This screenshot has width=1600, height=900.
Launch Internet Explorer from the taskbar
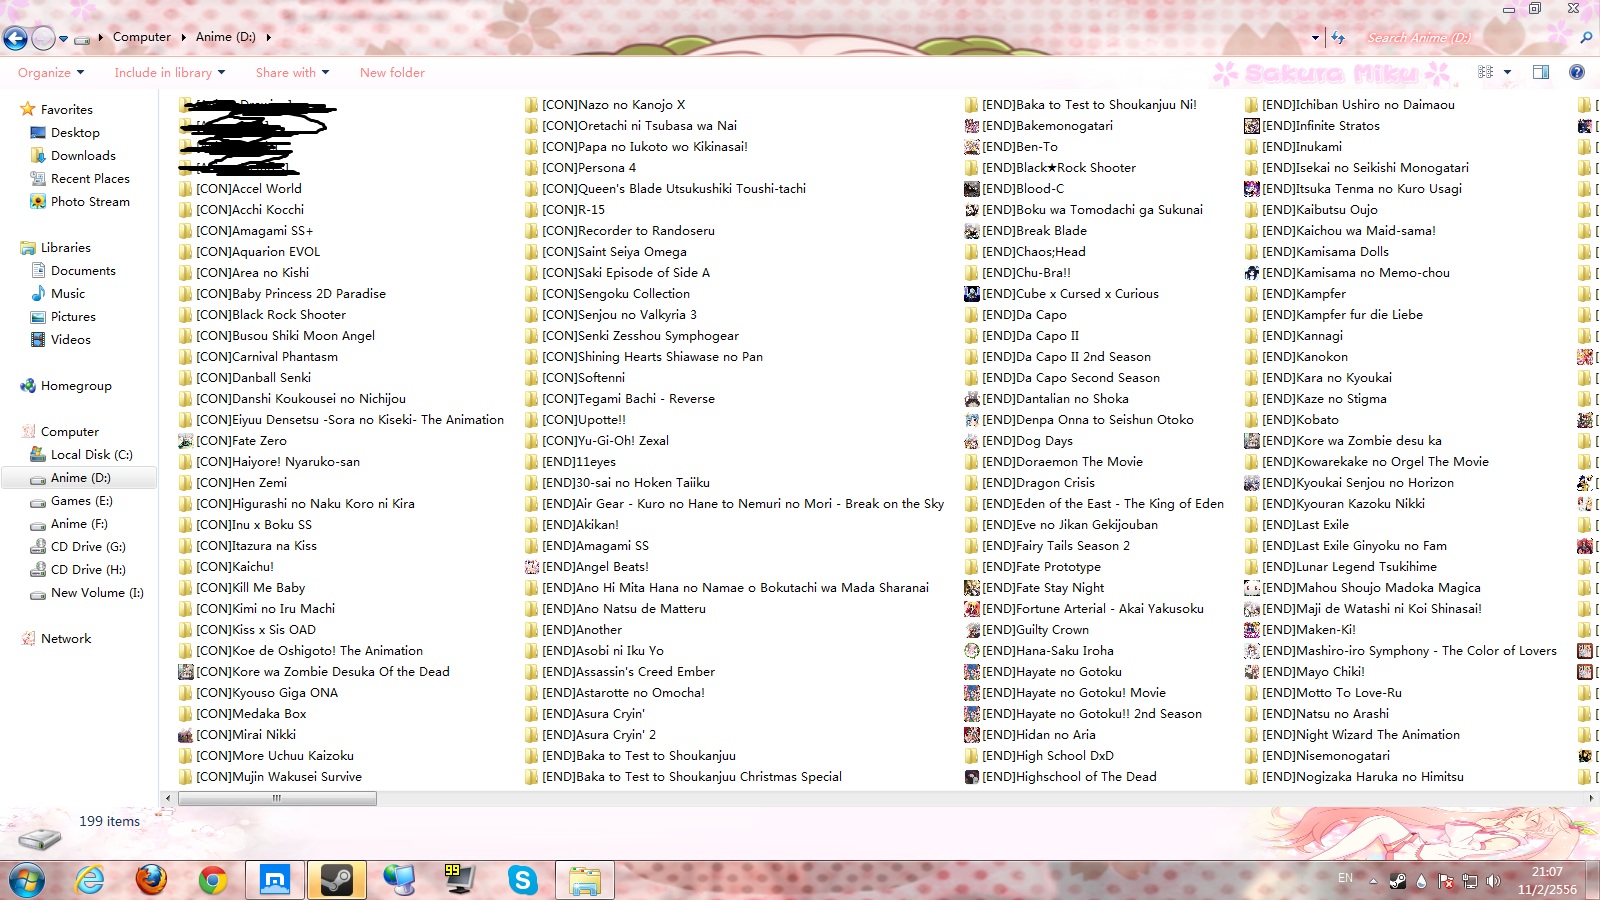(90, 880)
